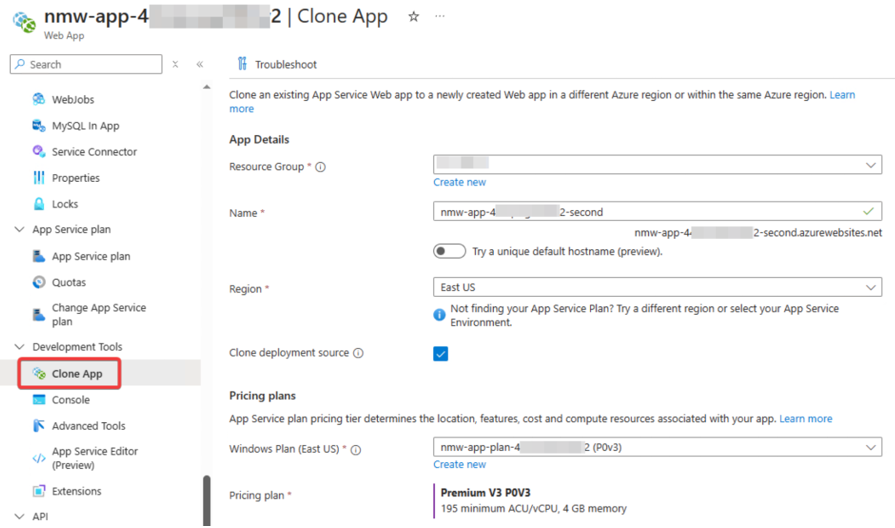
Task: Open the Region dropdown showing East US
Action: click(658, 287)
